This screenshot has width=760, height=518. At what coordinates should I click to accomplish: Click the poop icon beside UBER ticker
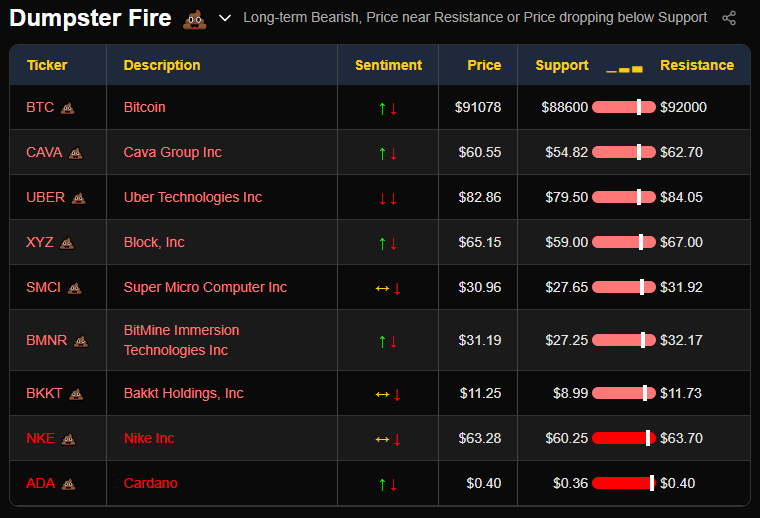[79, 198]
